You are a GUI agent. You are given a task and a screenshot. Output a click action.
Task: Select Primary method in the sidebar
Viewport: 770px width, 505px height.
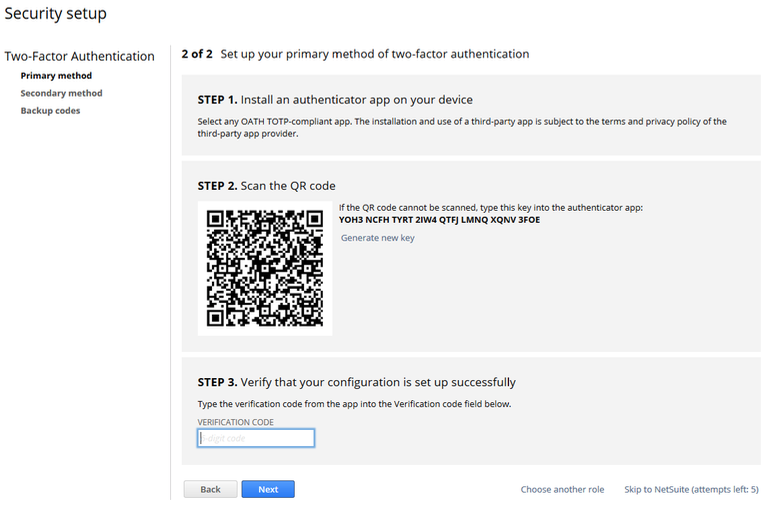[x=56, y=76]
